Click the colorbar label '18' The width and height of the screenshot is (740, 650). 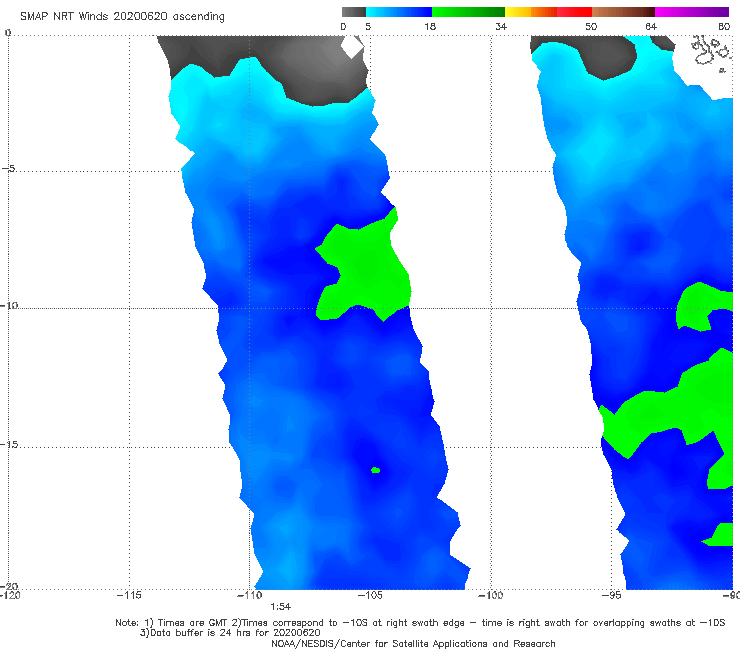click(429, 27)
